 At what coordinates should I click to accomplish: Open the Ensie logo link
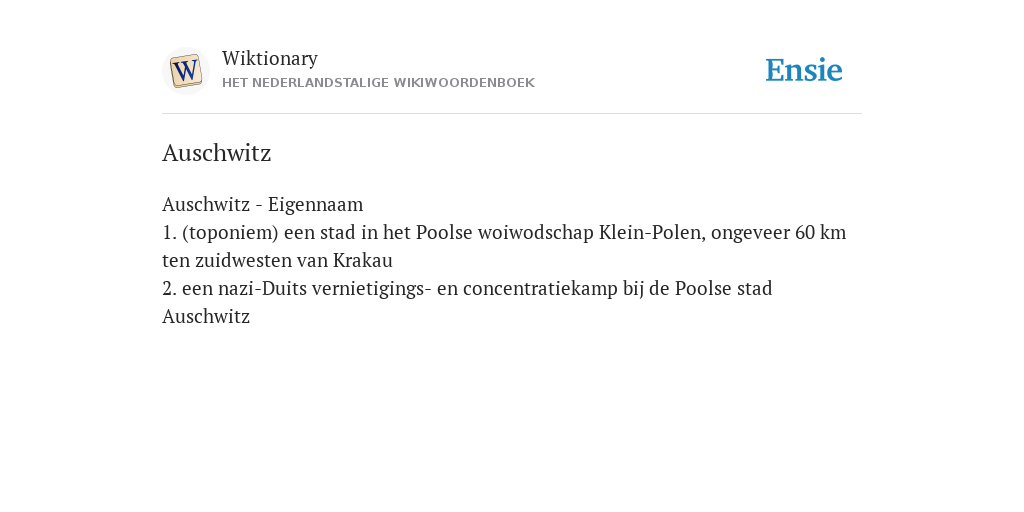[x=803, y=70]
